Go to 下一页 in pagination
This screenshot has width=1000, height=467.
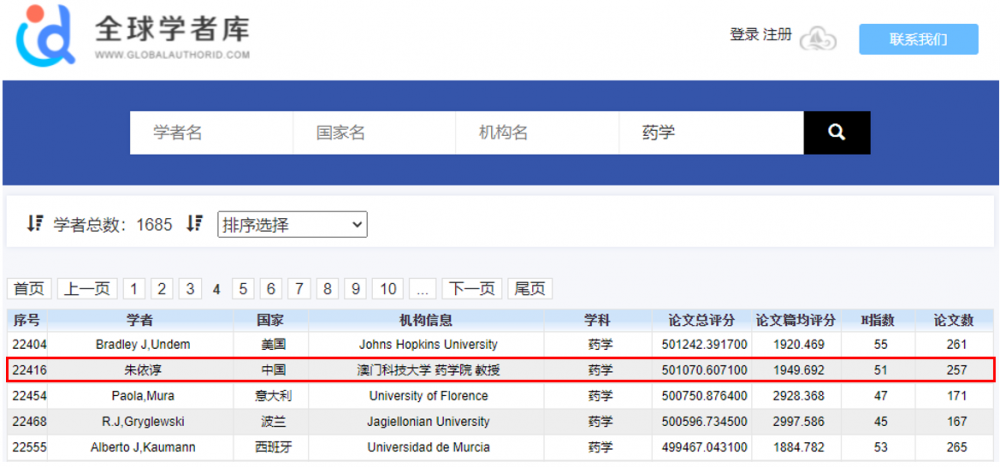coord(471,289)
